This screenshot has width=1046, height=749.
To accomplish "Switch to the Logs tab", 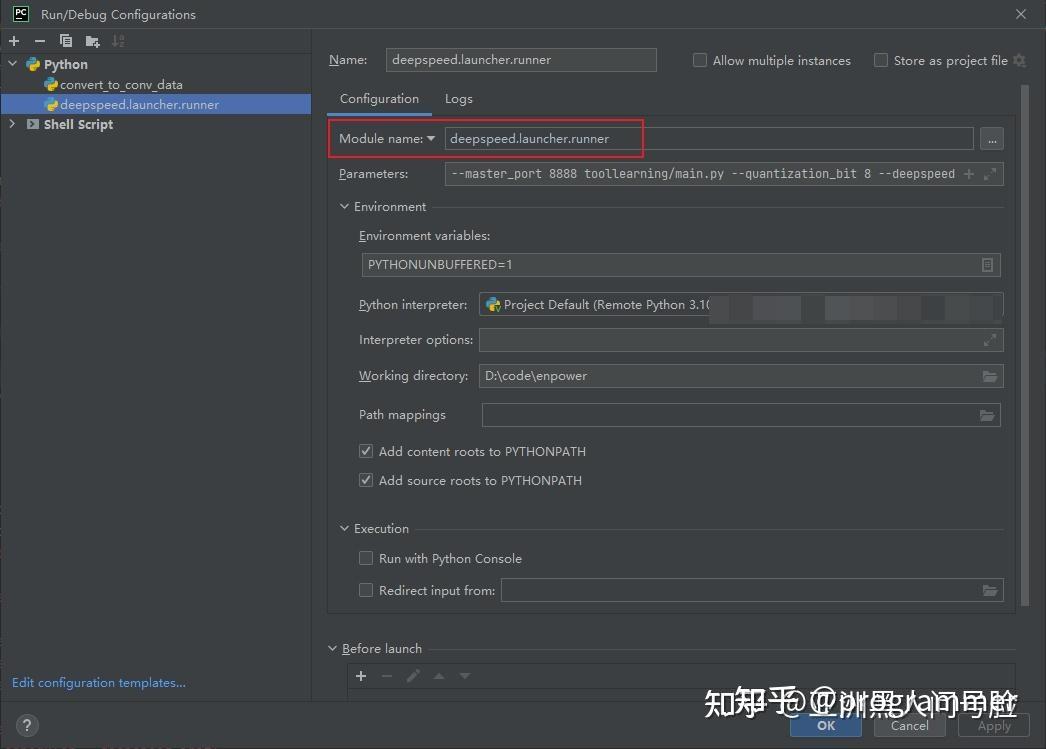I will coord(458,98).
